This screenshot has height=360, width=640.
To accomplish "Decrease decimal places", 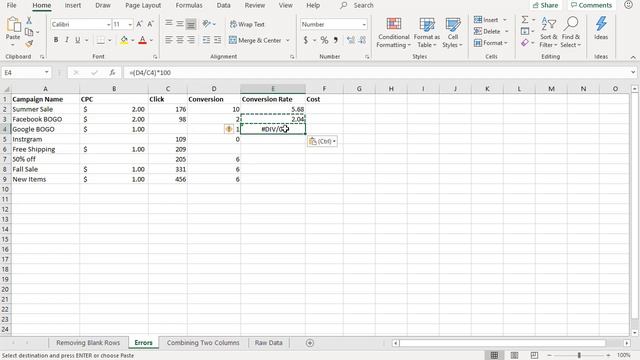I will point(362,40).
